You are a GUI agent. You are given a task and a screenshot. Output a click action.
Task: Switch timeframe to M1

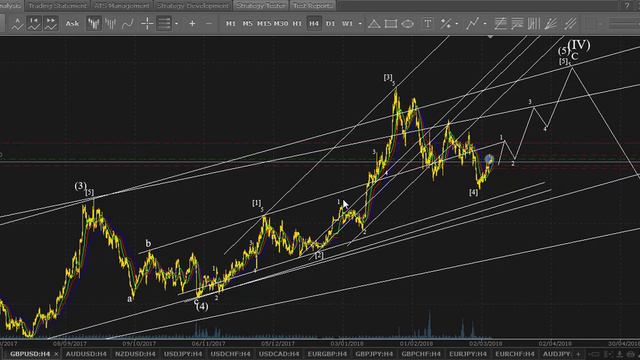231,24
